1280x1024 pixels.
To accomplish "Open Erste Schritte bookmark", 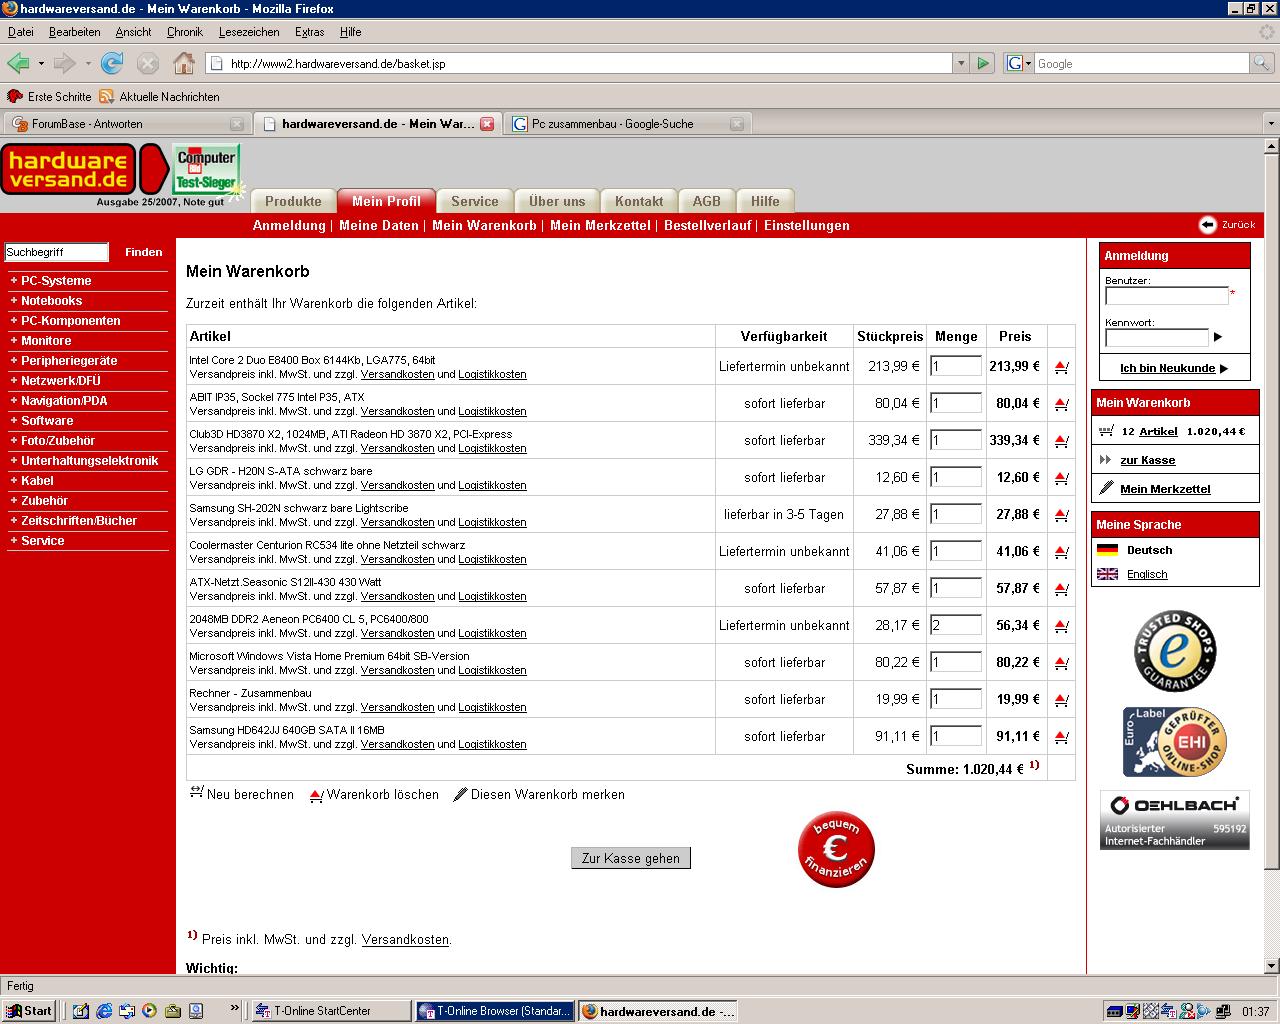I will 49,97.
